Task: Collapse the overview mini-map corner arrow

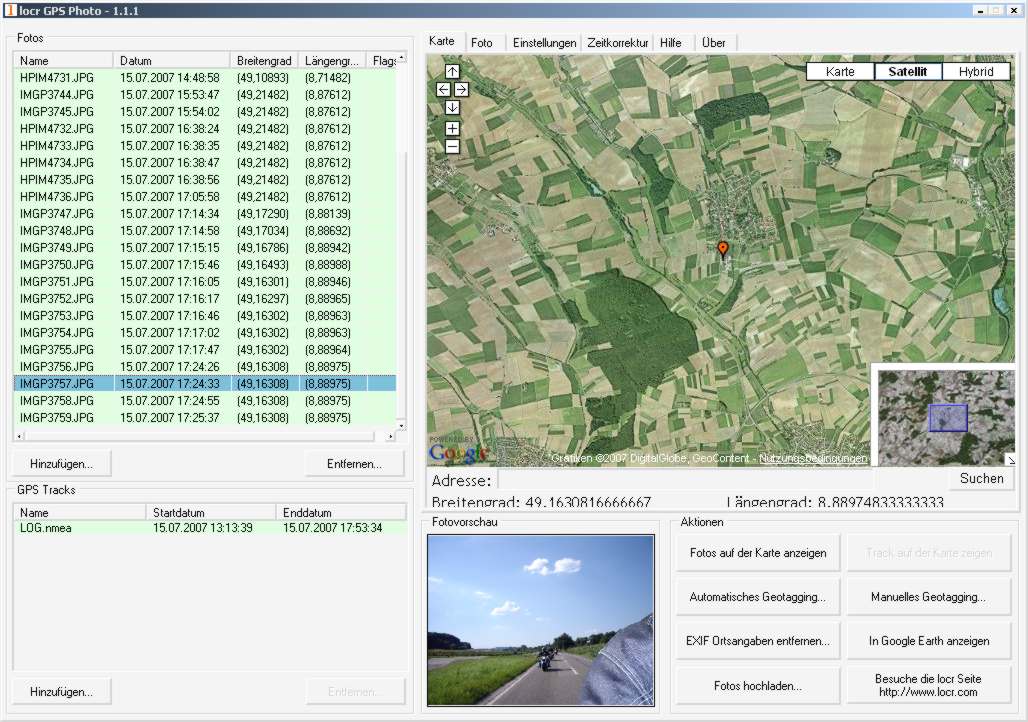Action: [x=1009, y=459]
